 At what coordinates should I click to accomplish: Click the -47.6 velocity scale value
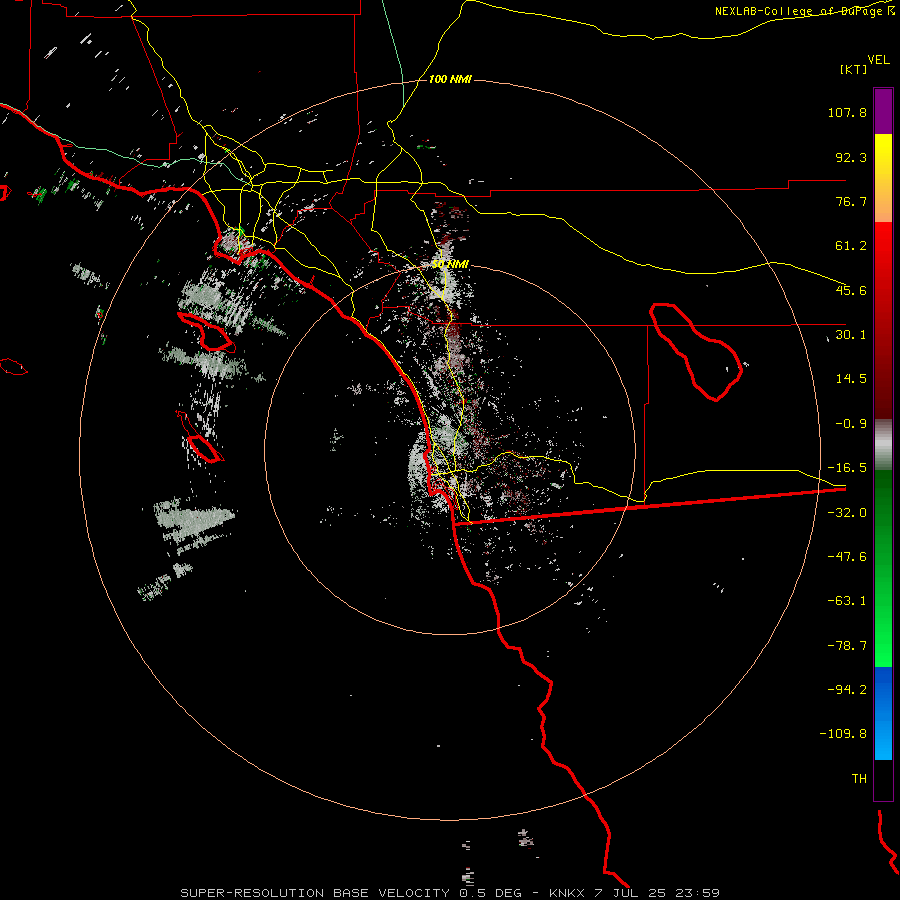(847, 557)
